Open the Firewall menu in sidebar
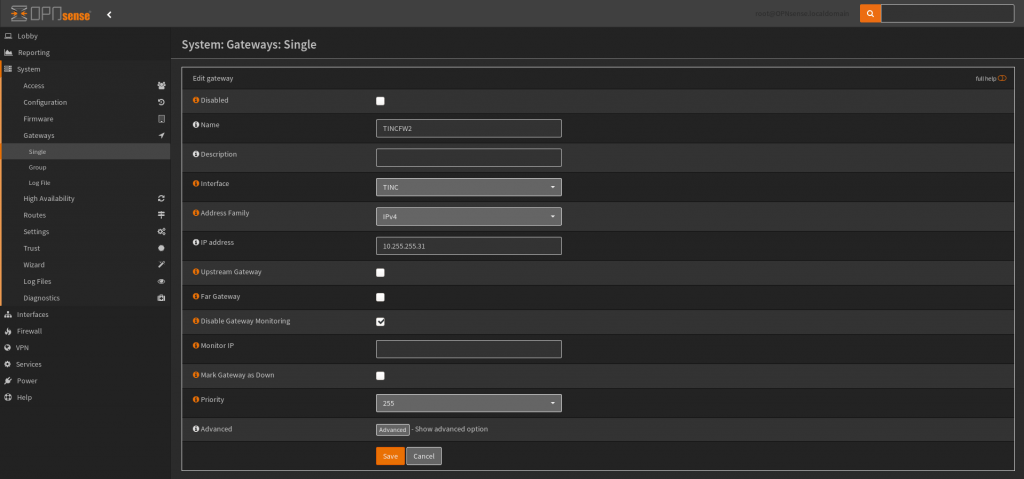The height and width of the screenshot is (479, 1024). click(30, 331)
